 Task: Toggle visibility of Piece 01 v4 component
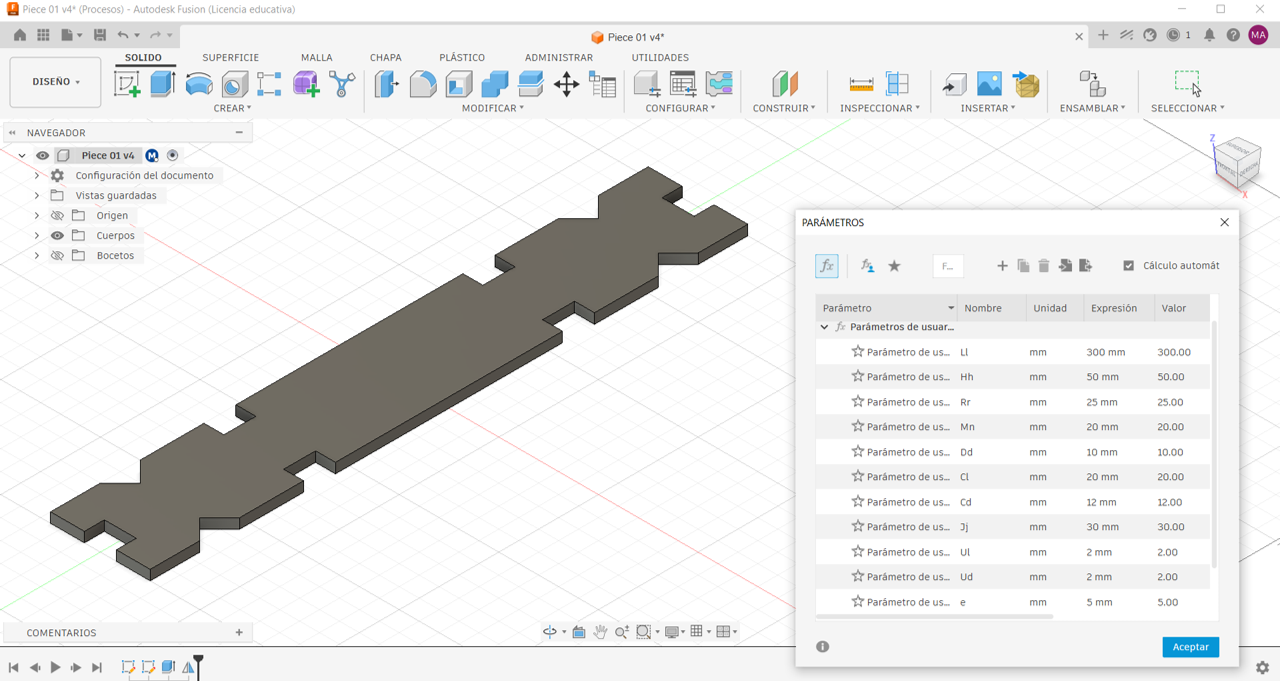[42, 155]
